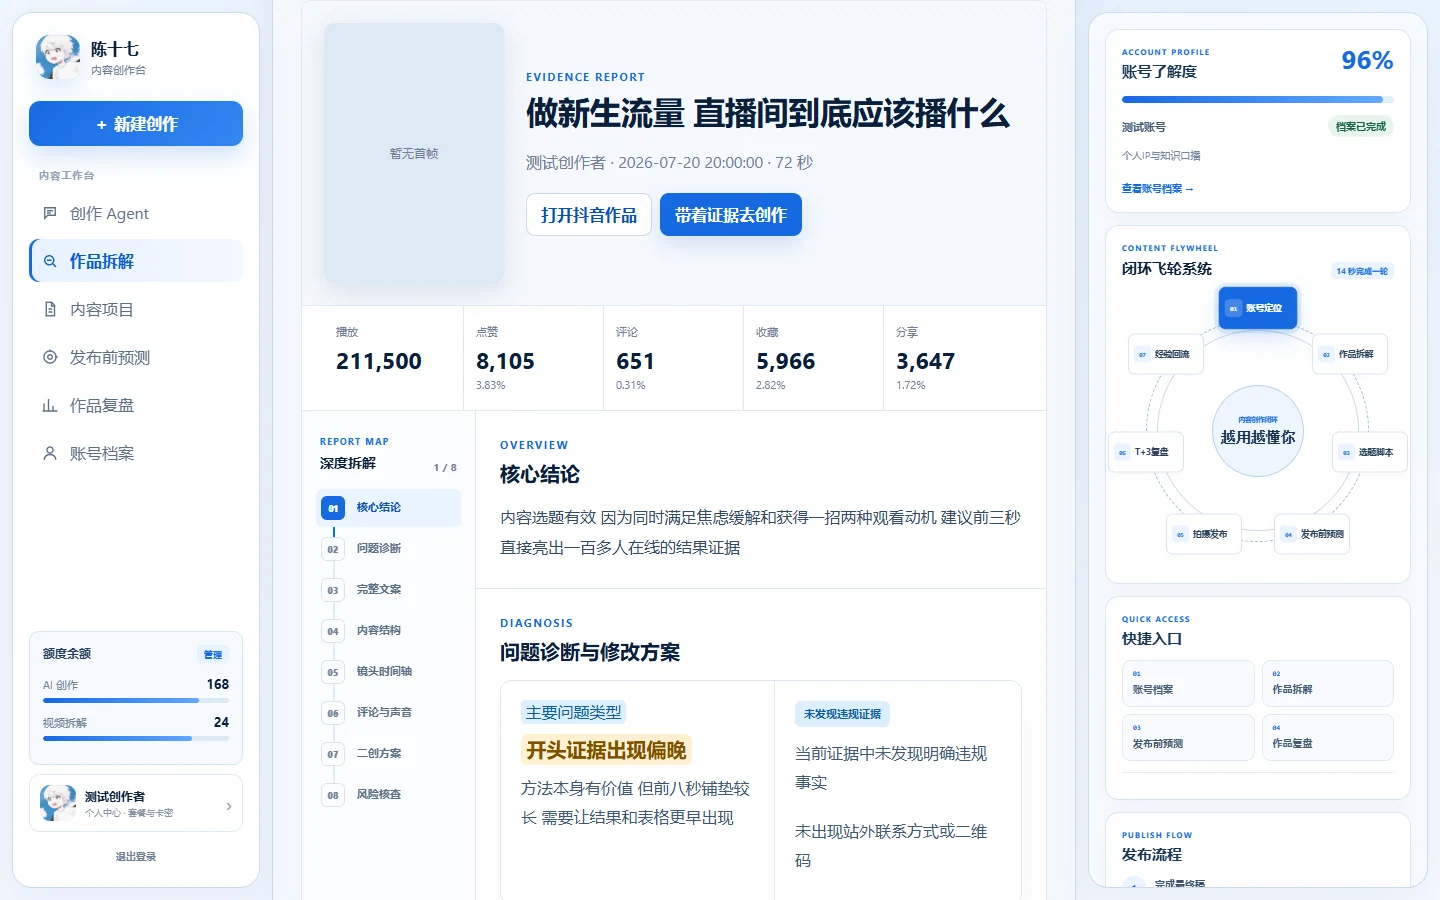Click the 8,105 likes value
Screen dimensions: 1440x900
(505, 361)
